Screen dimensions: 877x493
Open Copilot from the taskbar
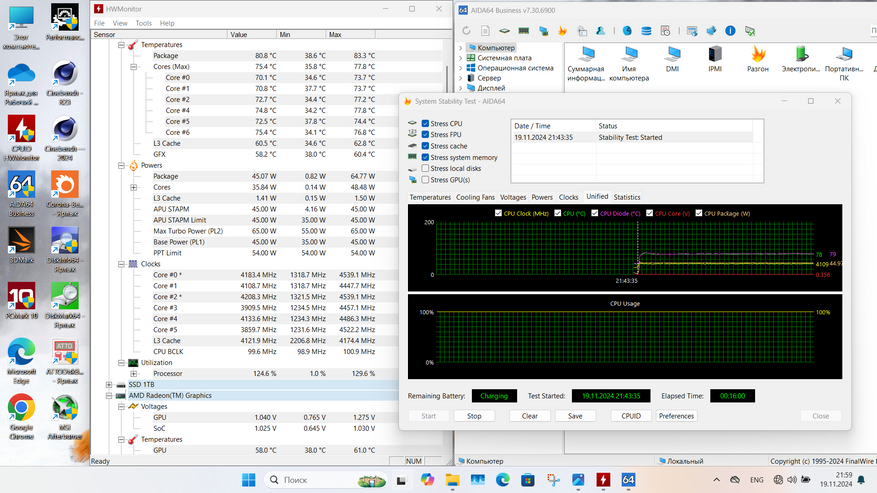[427, 480]
